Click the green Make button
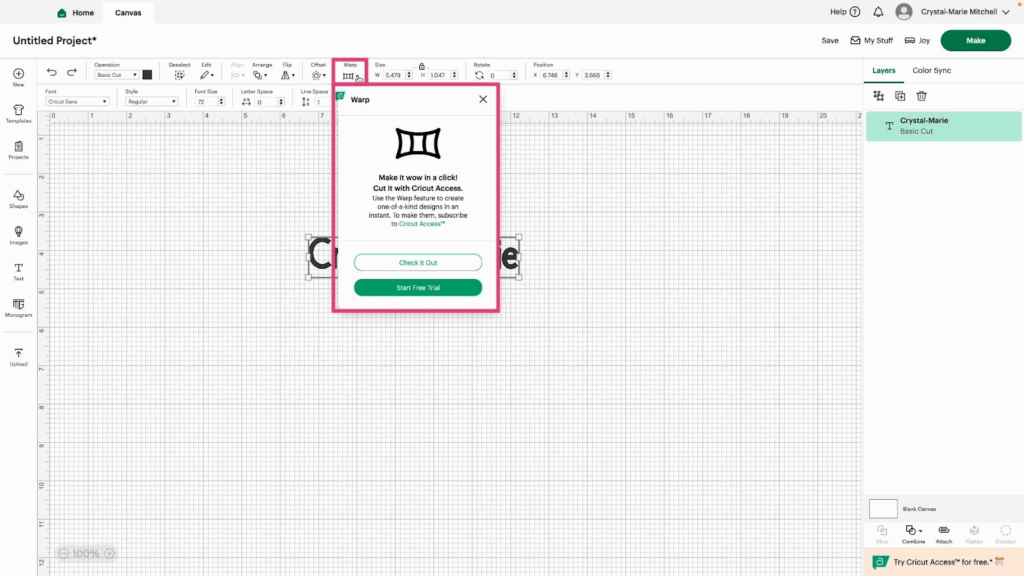 click(976, 40)
